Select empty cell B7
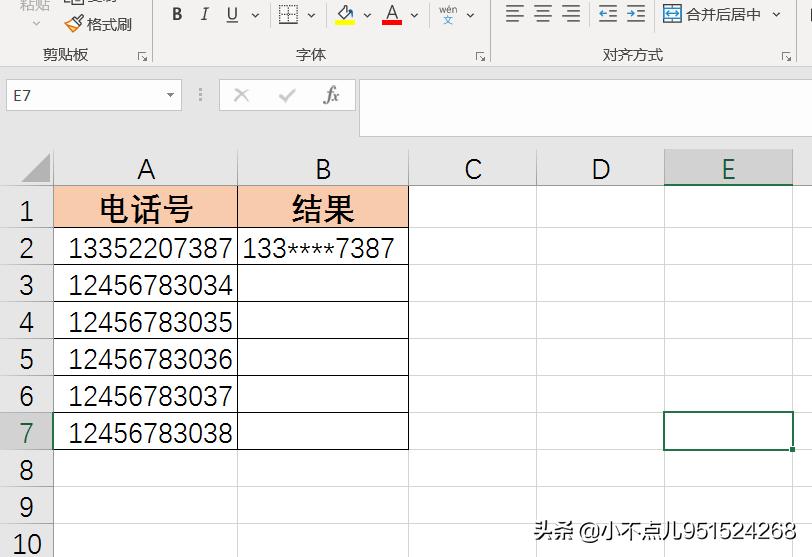This screenshot has width=812, height=557. pos(323,431)
